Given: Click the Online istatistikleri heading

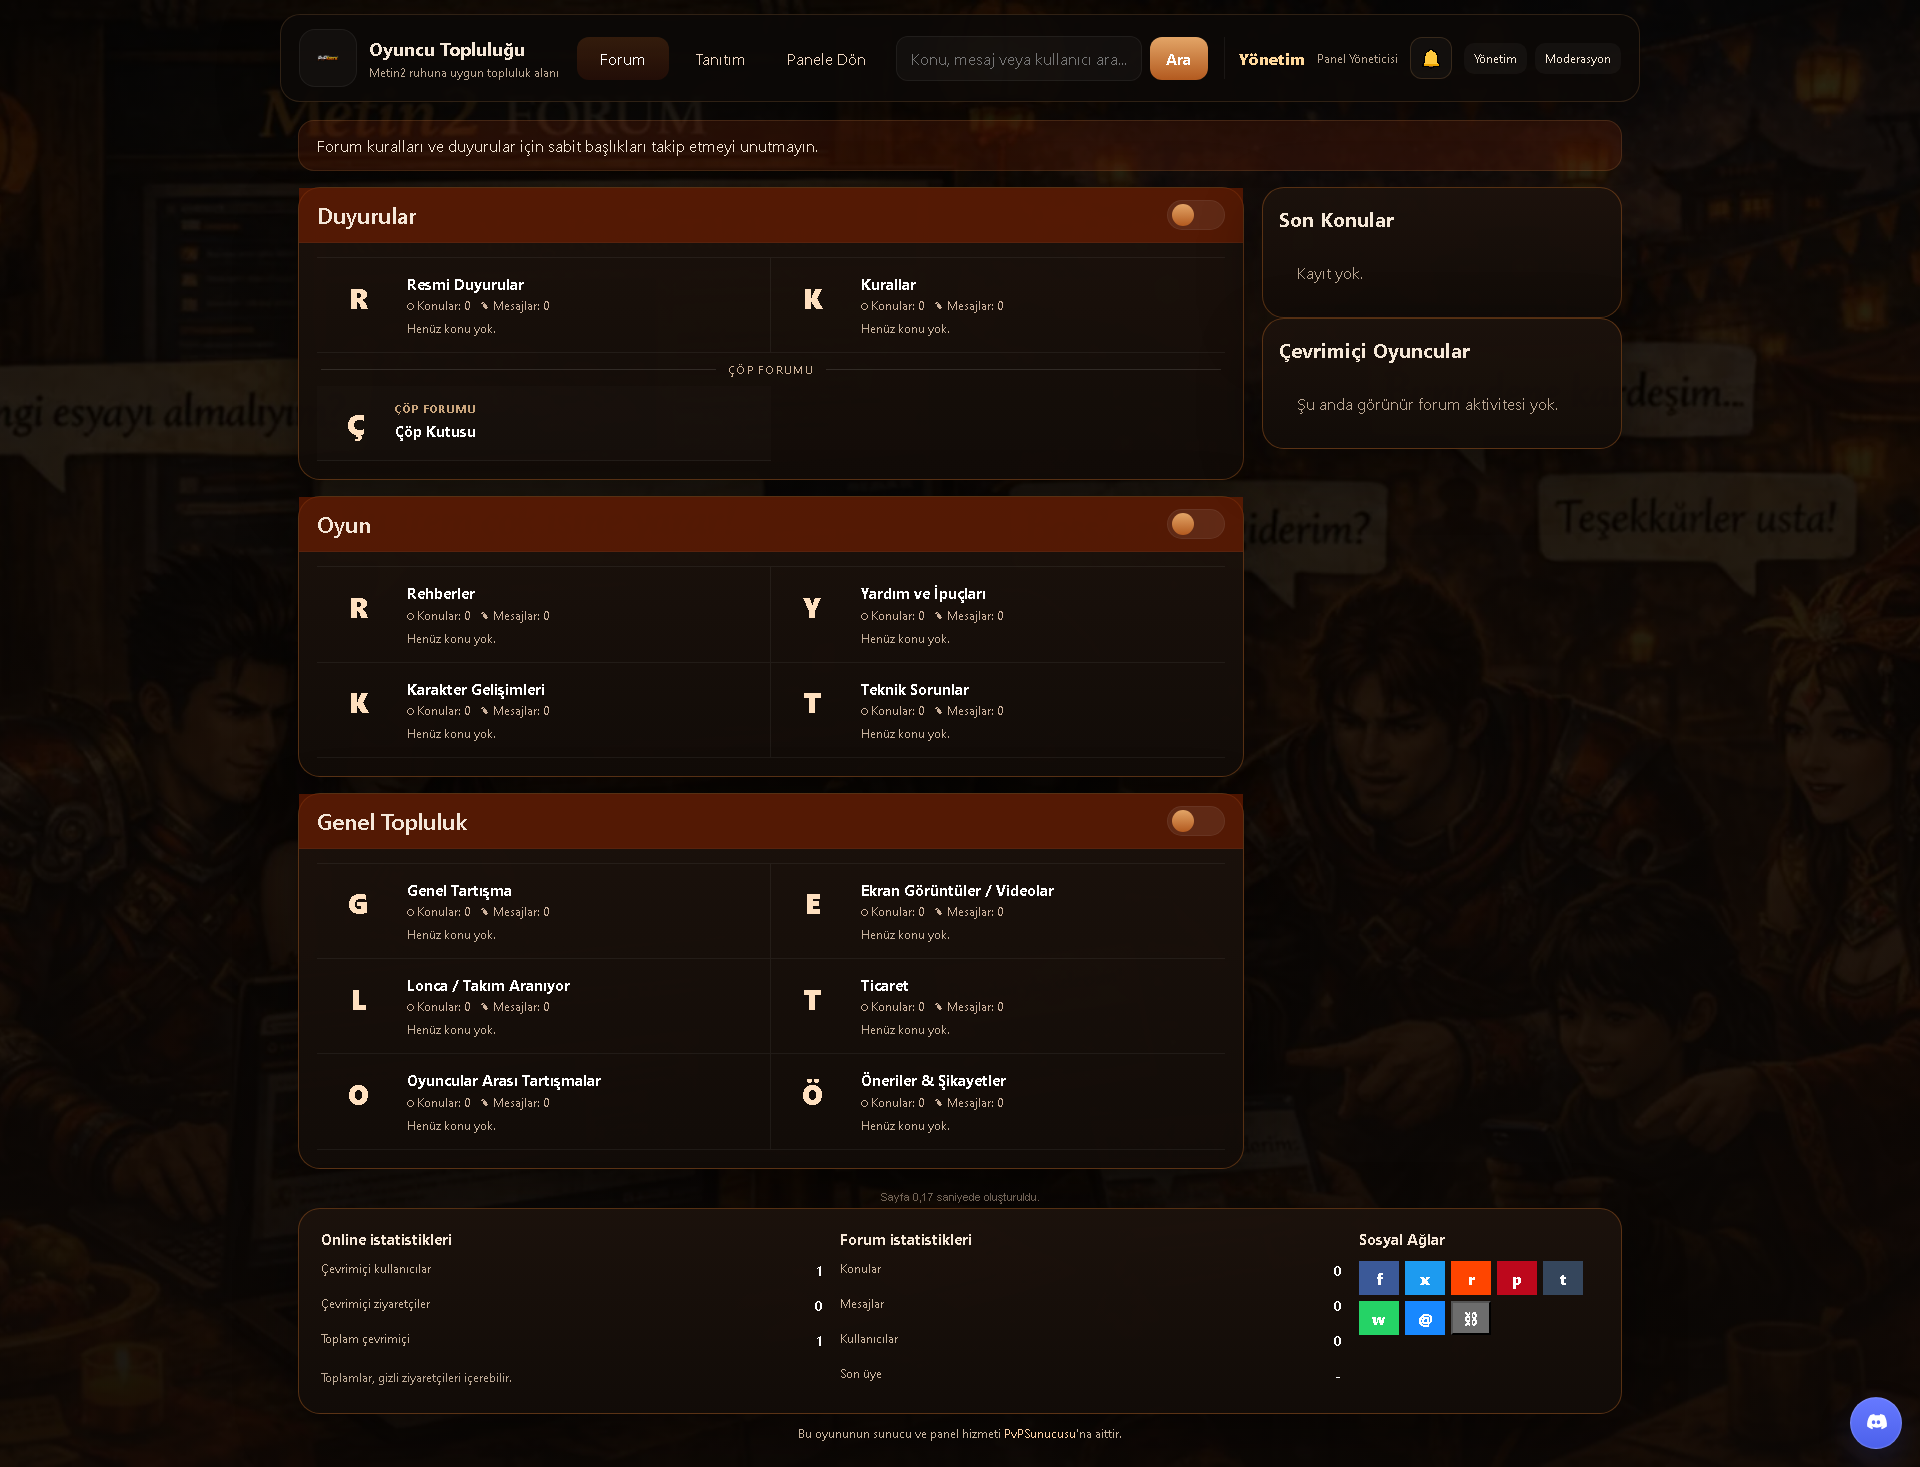Looking at the screenshot, I should point(386,1240).
